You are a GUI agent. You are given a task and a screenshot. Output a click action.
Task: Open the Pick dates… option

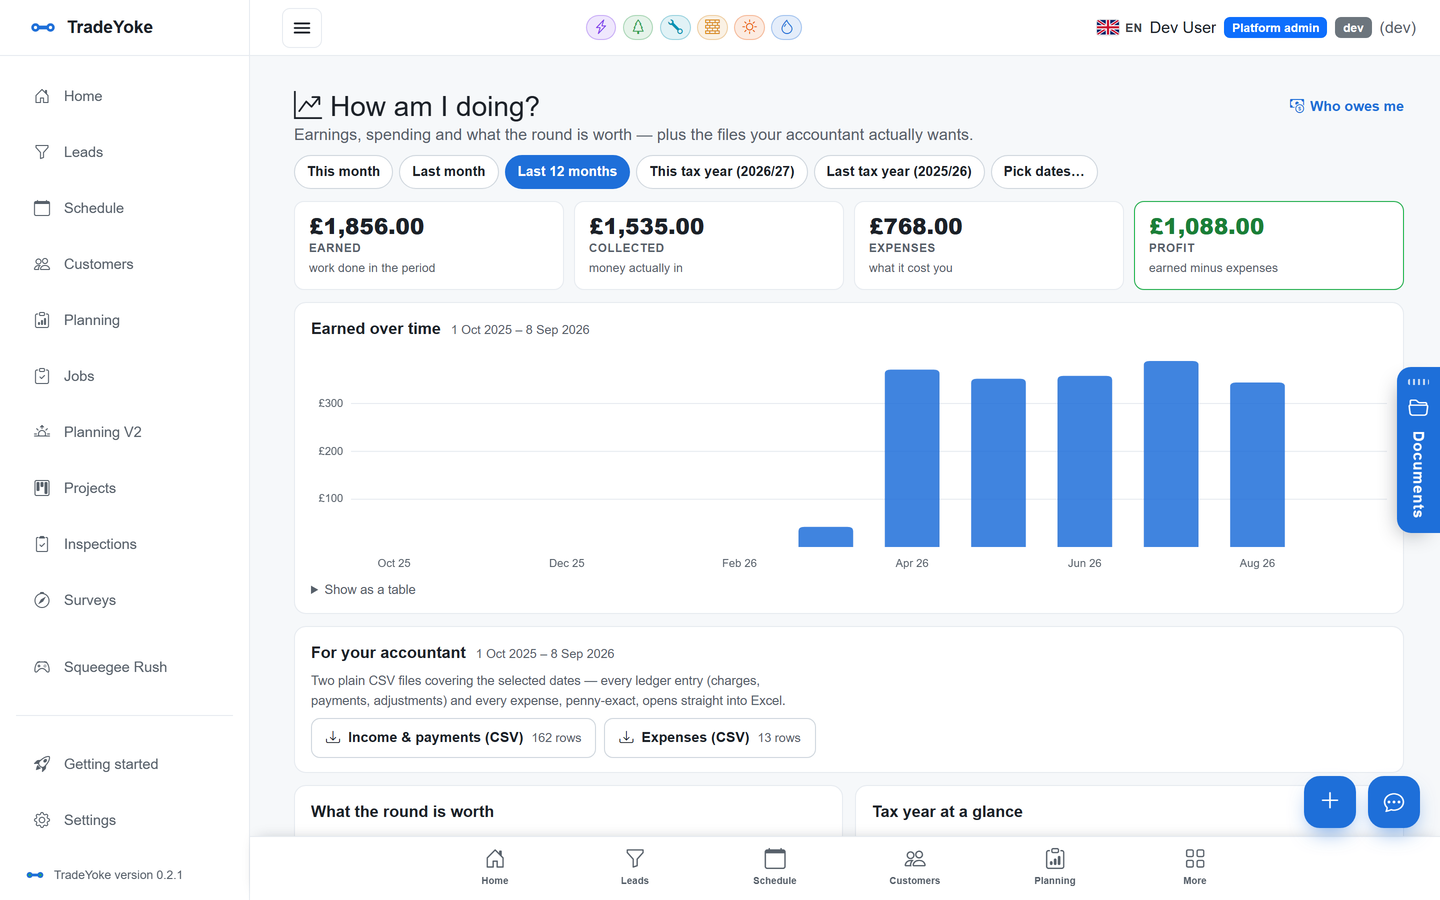click(1044, 172)
